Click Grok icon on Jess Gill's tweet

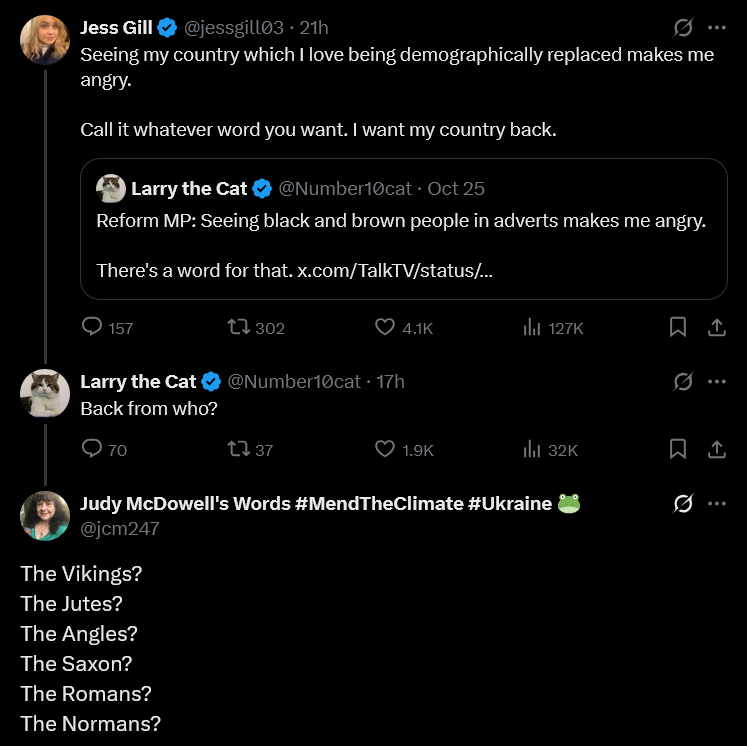[683, 28]
